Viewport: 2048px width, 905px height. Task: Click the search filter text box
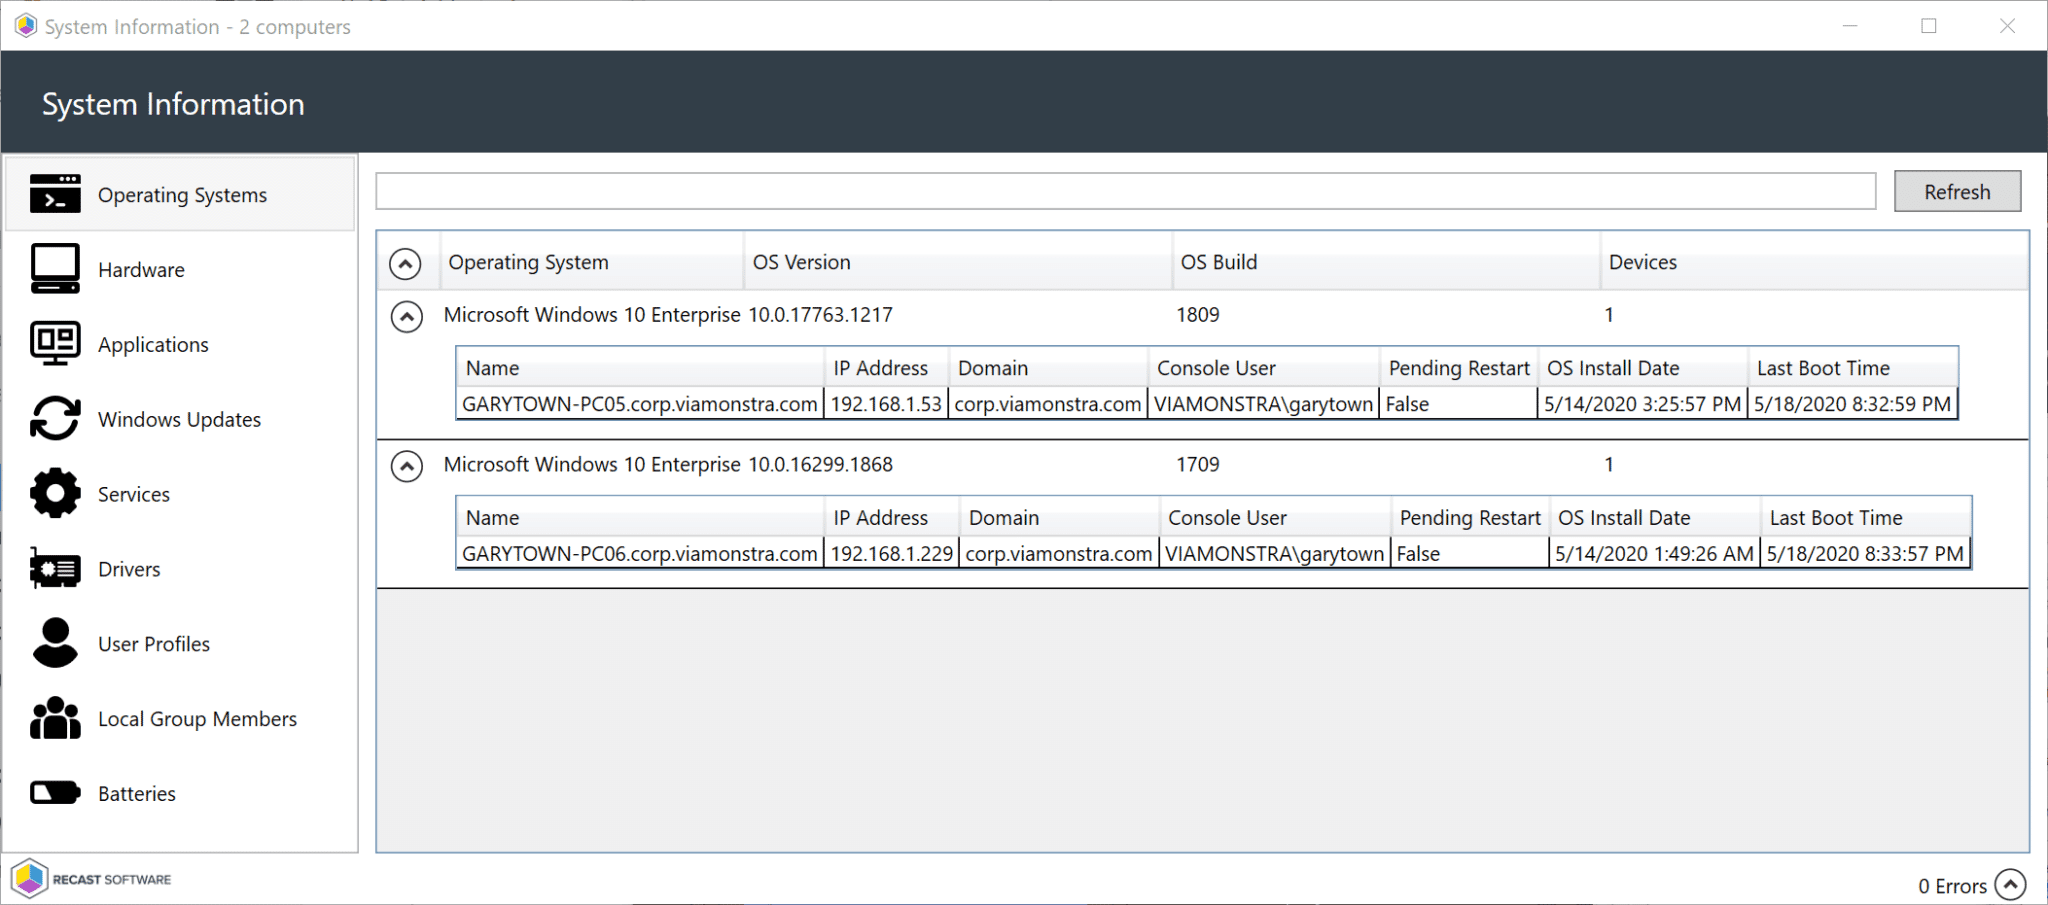click(1125, 191)
